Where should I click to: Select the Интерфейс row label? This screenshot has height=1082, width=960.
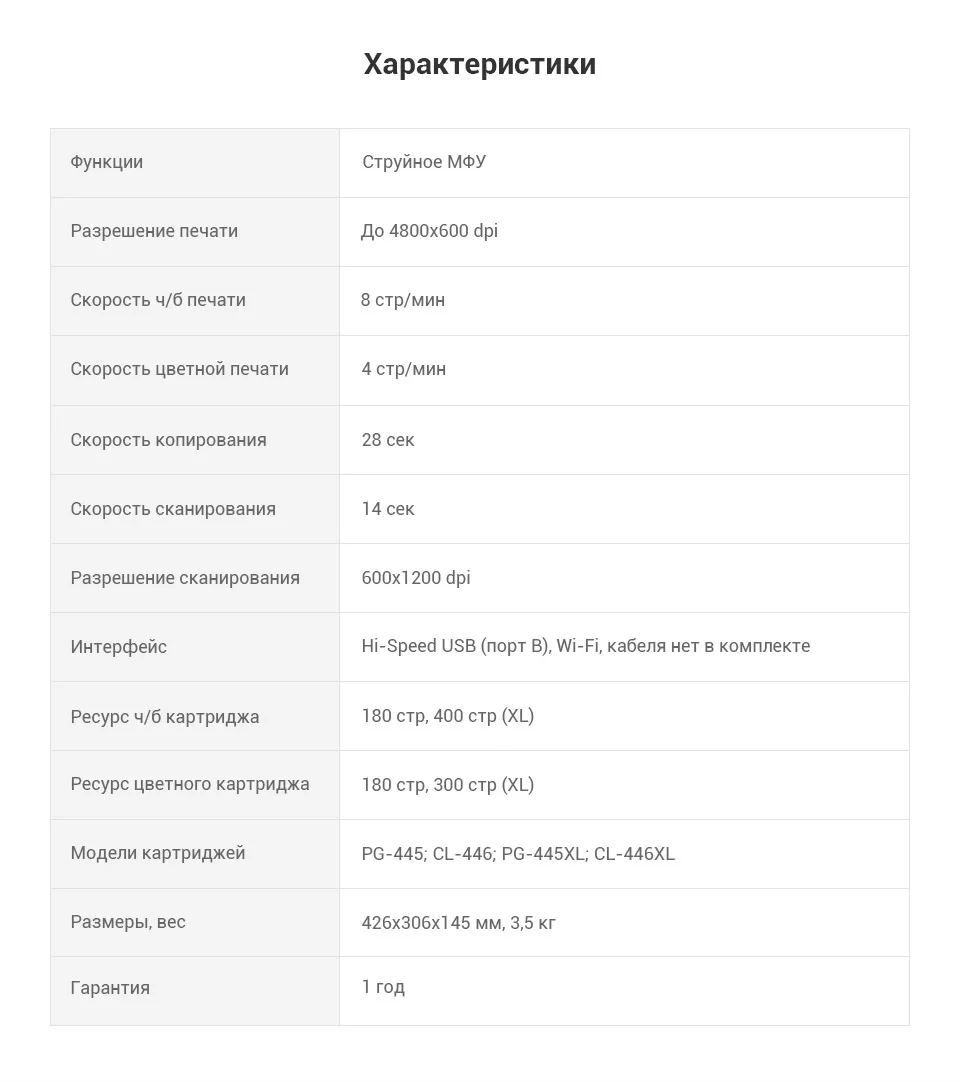click(119, 647)
